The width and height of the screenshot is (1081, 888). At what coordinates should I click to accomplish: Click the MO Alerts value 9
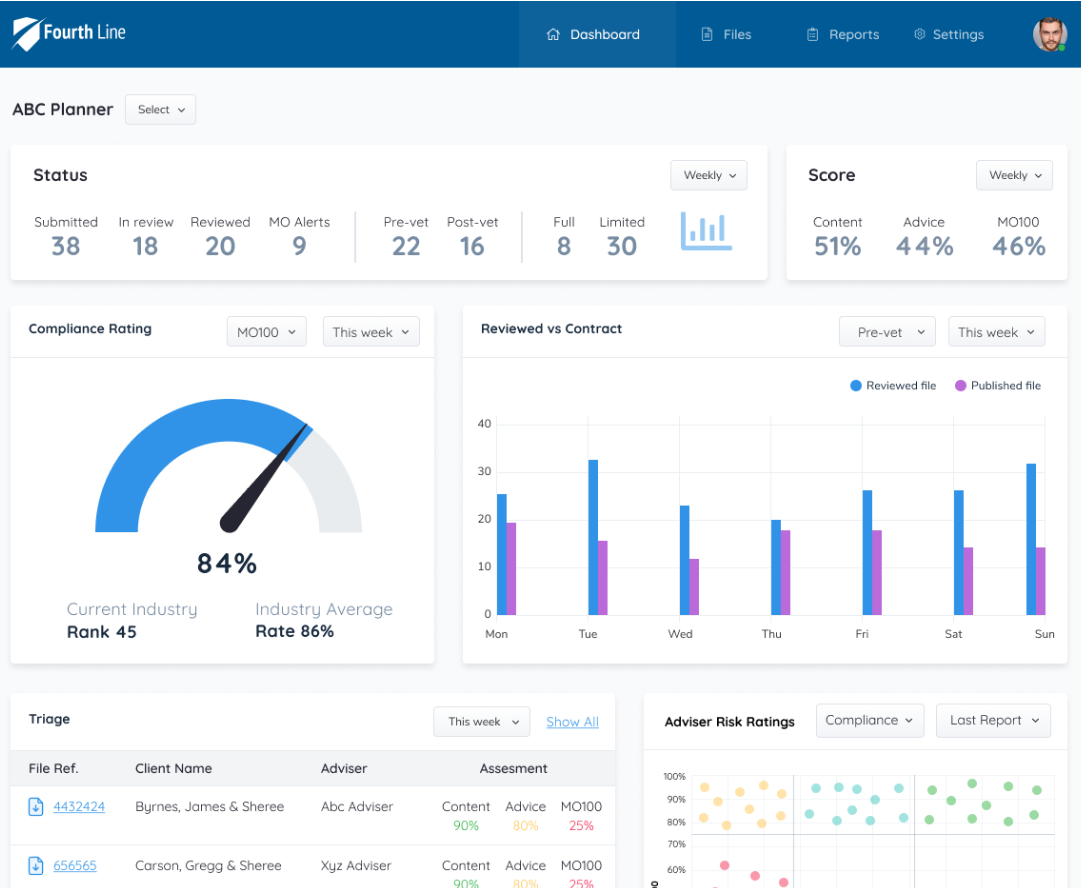pos(299,246)
